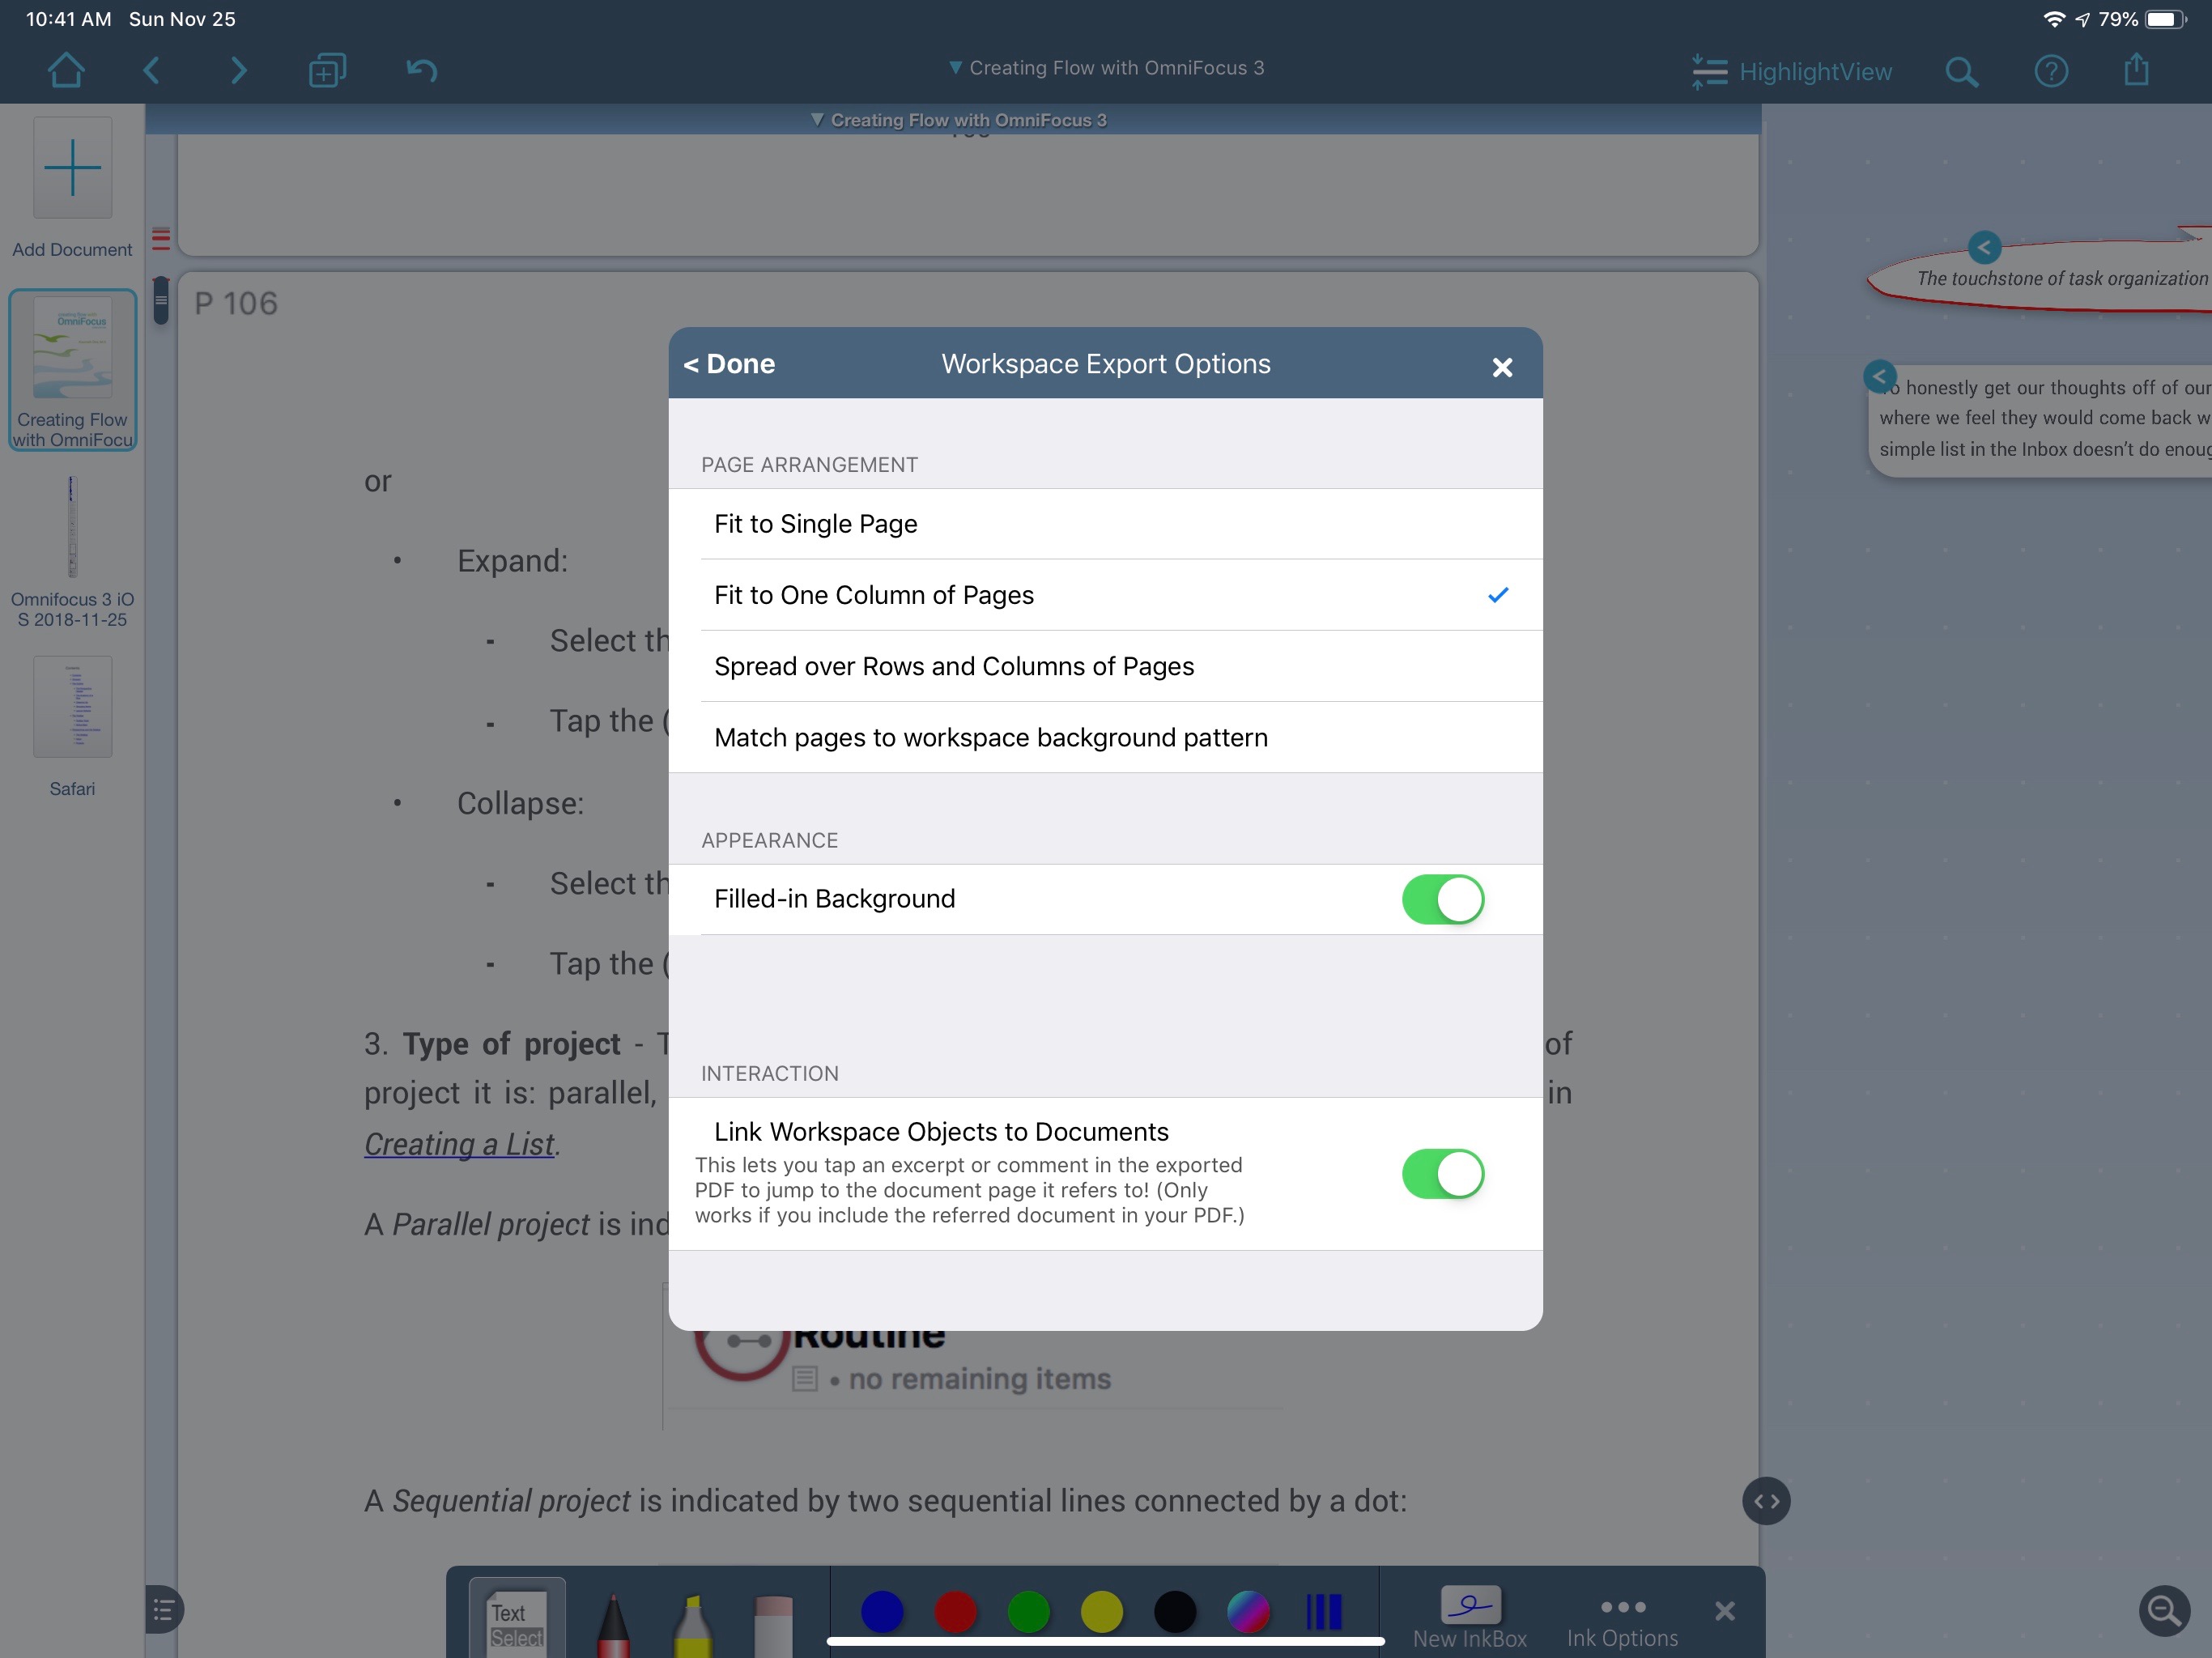The height and width of the screenshot is (1658, 2212).
Task: Tap the red list lines icon
Action: 161,238
